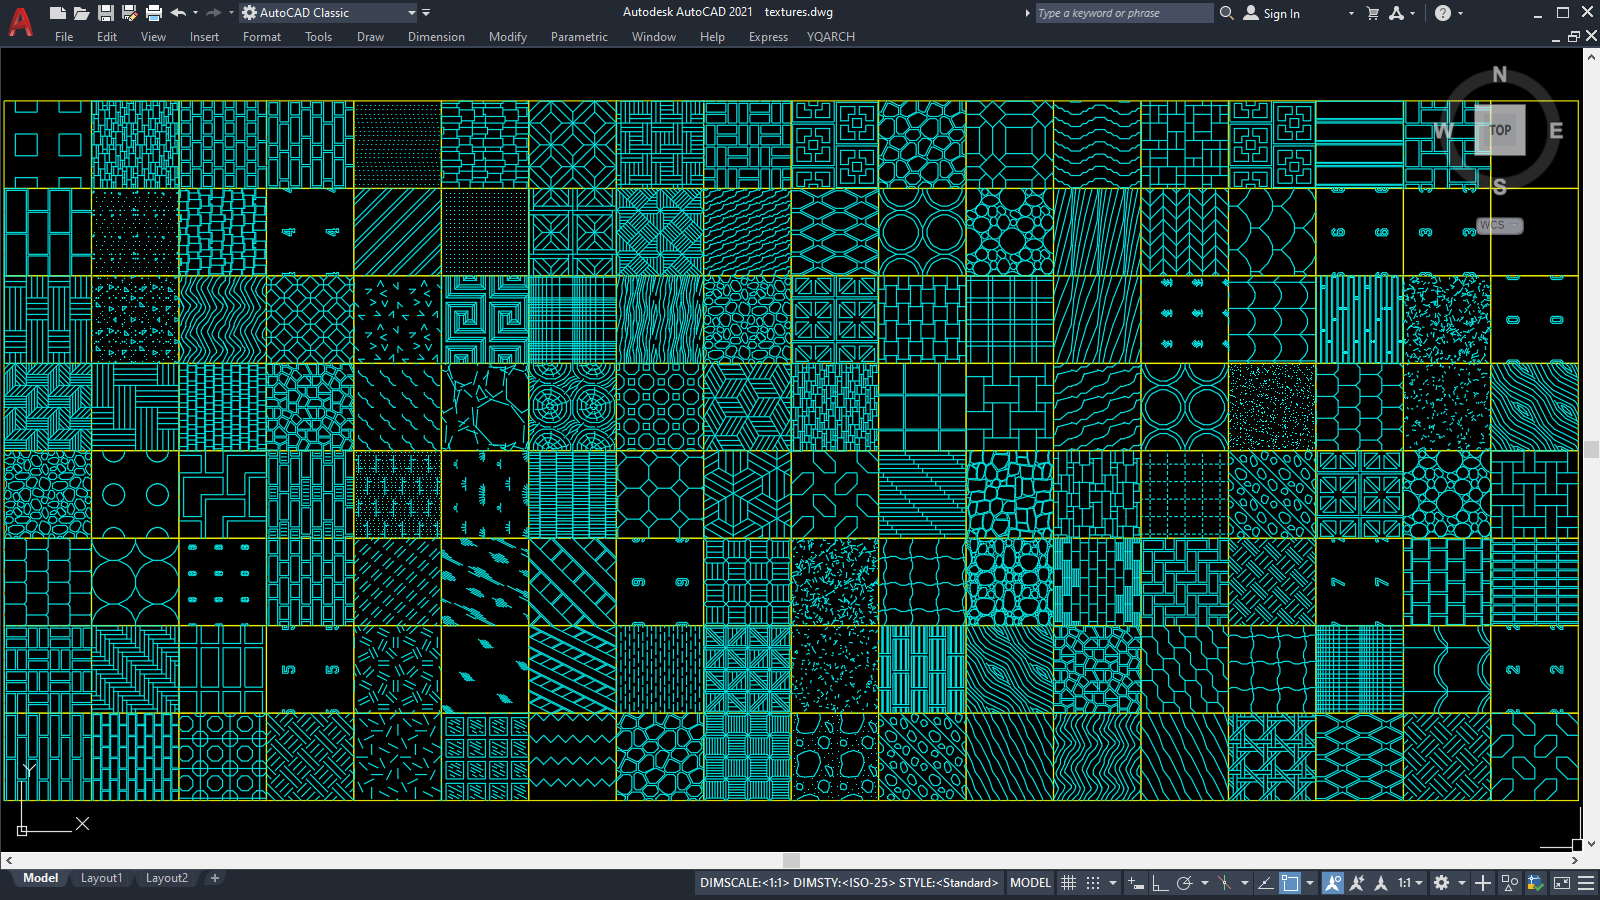The width and height of the screenshot is (1600, 900).
Task: Toggle ortho mode restriction
Action: click(x=1160, y=882)
